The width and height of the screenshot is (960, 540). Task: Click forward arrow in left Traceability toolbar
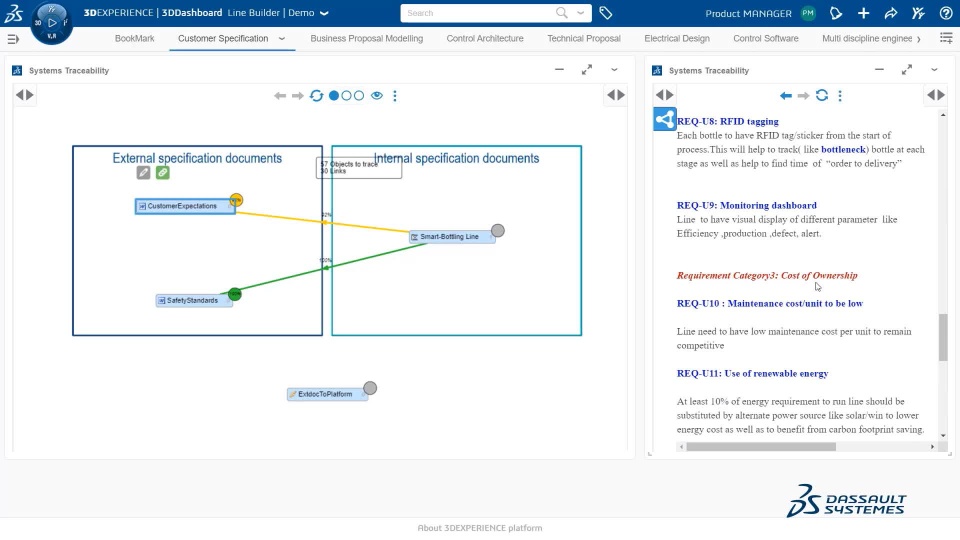pyautogui.click(x=298, y=96)
